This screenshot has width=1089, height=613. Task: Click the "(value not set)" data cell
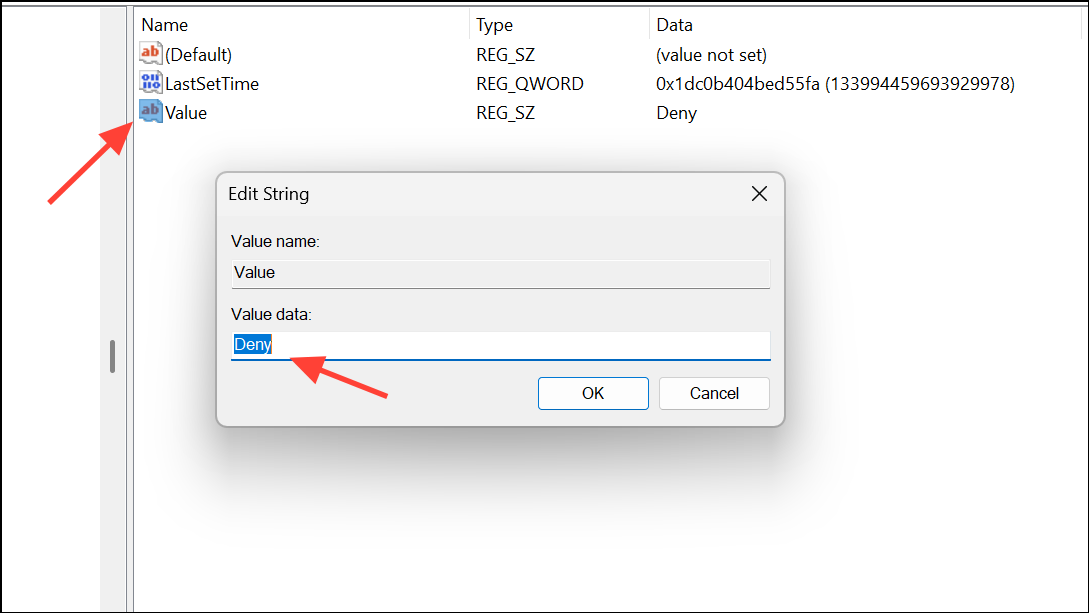click(x=711, y=55)
